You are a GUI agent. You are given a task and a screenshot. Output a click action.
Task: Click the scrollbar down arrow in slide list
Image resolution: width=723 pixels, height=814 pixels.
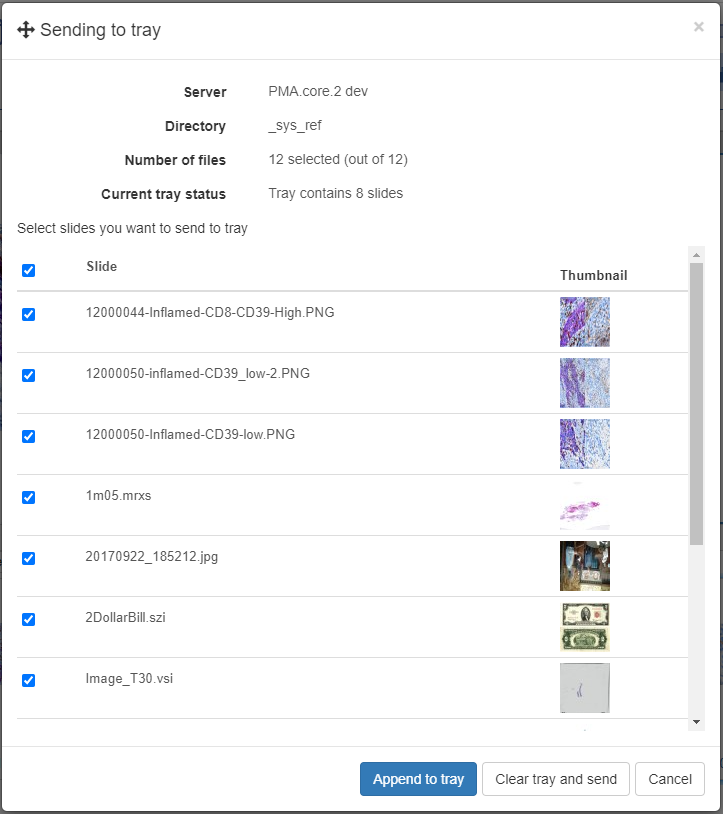point(696,721)
